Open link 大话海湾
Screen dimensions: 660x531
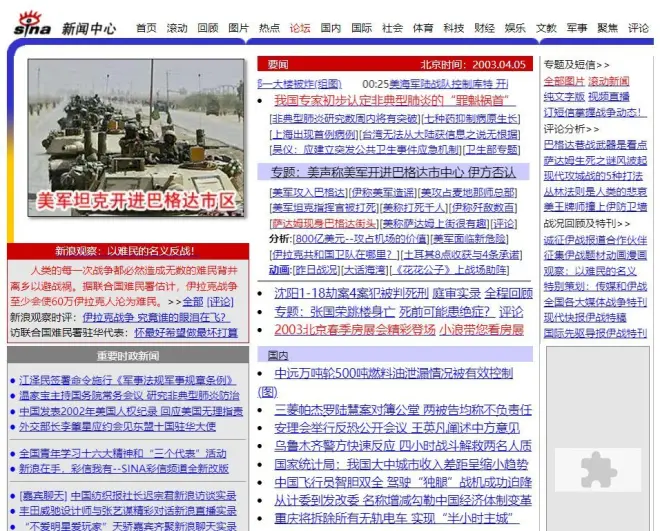coord(365,270)
